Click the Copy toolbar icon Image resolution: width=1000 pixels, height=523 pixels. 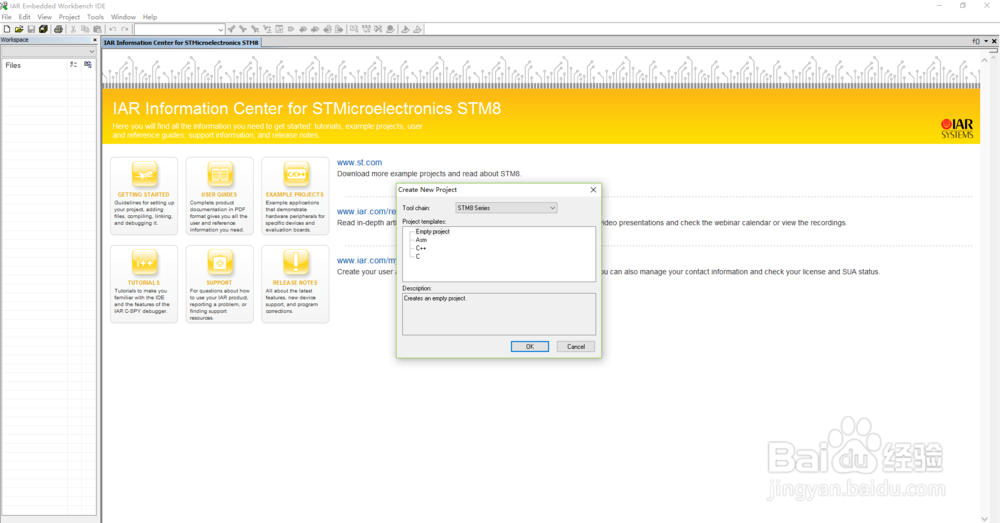tap(85, 29)
